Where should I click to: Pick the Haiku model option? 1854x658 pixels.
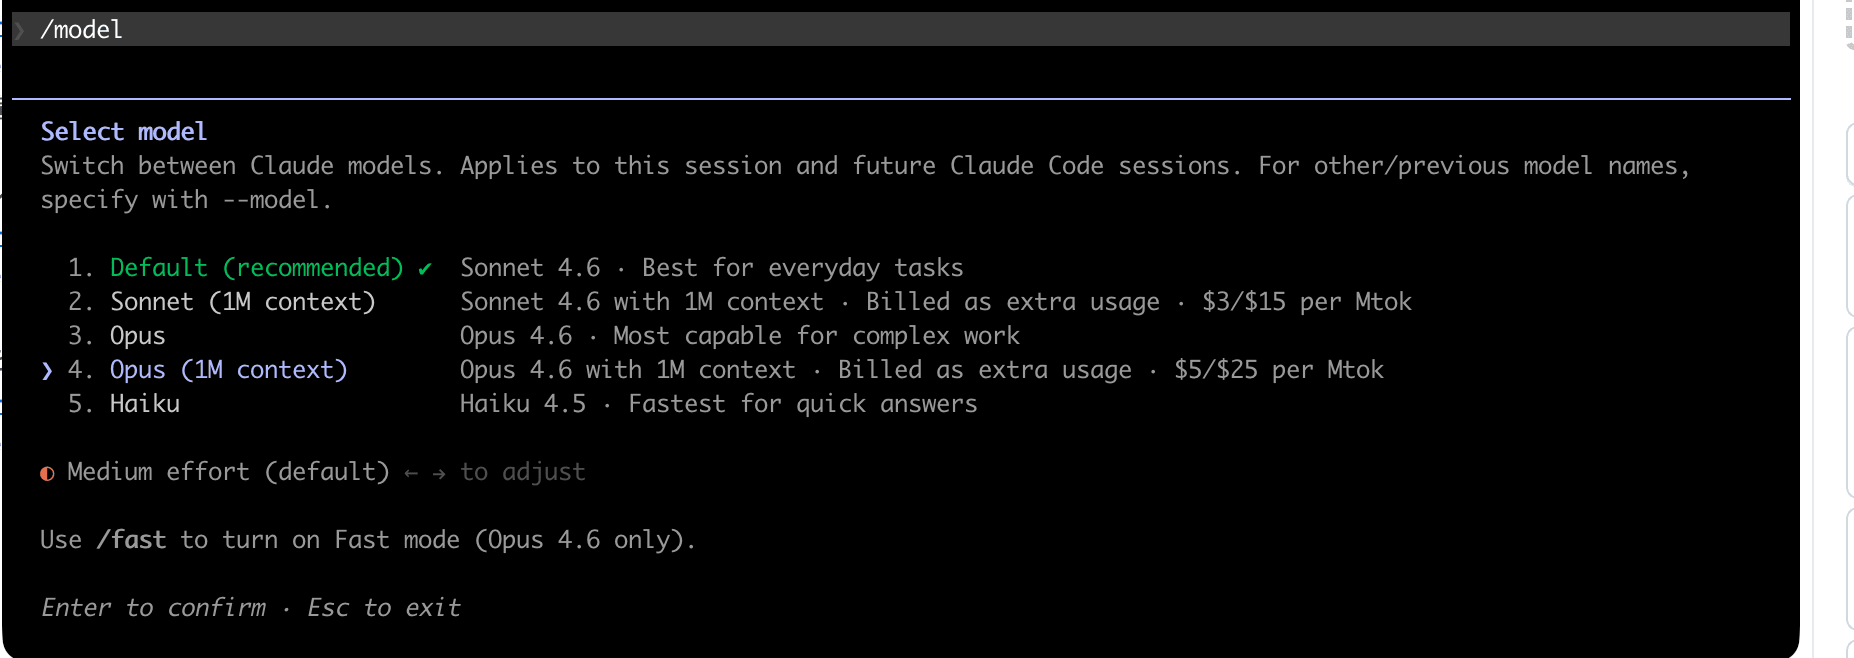click(x=145, y=404)
